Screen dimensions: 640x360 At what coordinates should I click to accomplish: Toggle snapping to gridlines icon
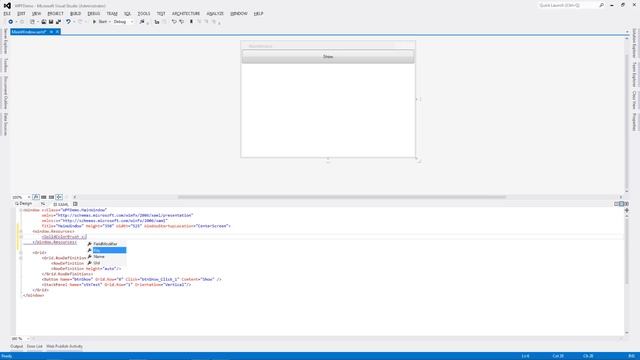point(51,197)
